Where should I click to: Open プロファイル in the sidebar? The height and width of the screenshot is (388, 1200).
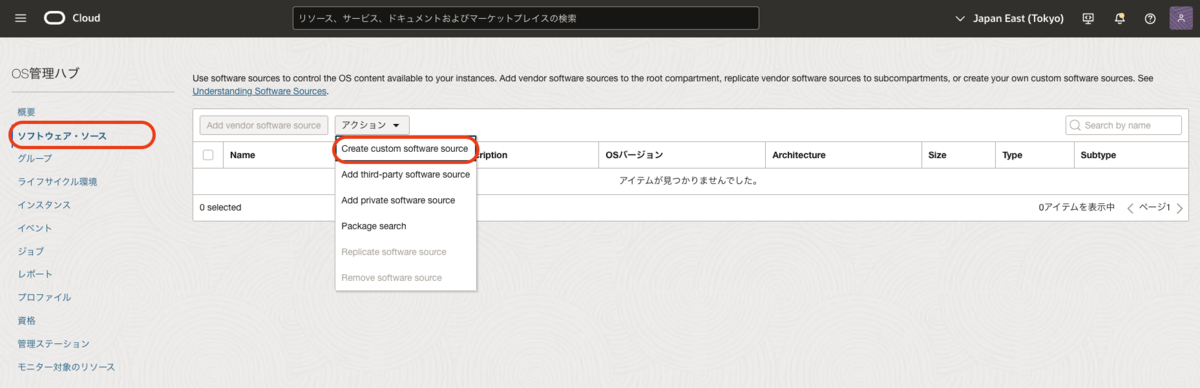point(44,297)
